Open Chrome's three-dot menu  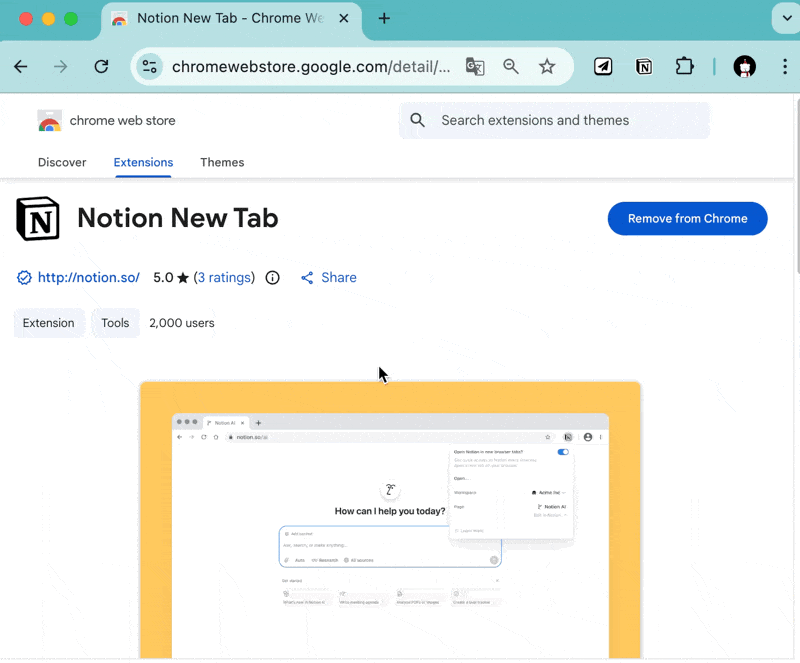point(780,67)
